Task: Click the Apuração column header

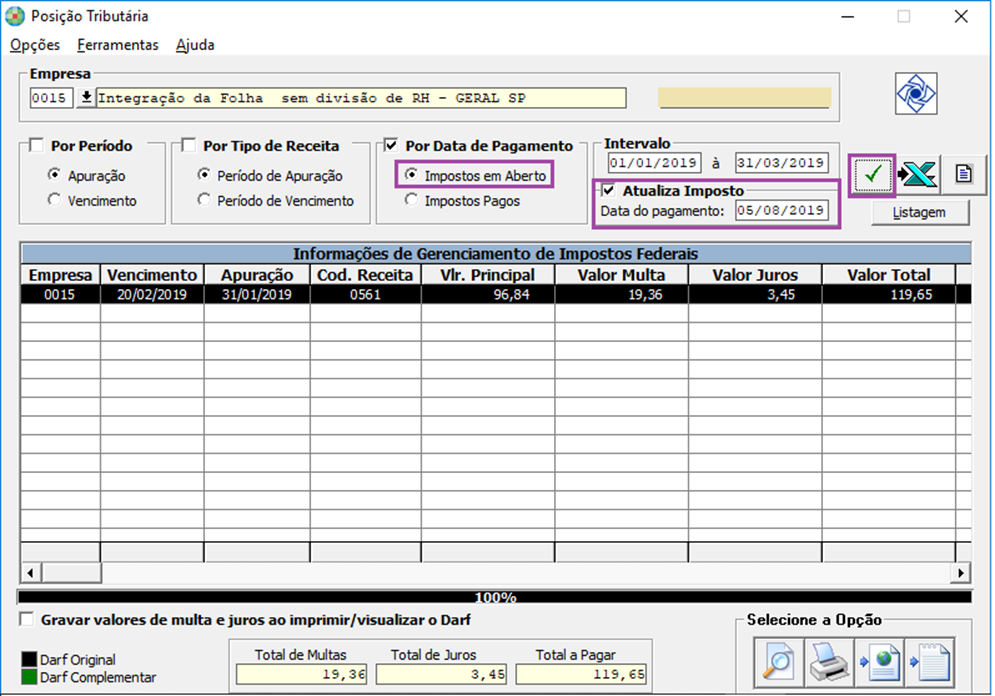Action: pyautogui.click(x=257, y=275)
